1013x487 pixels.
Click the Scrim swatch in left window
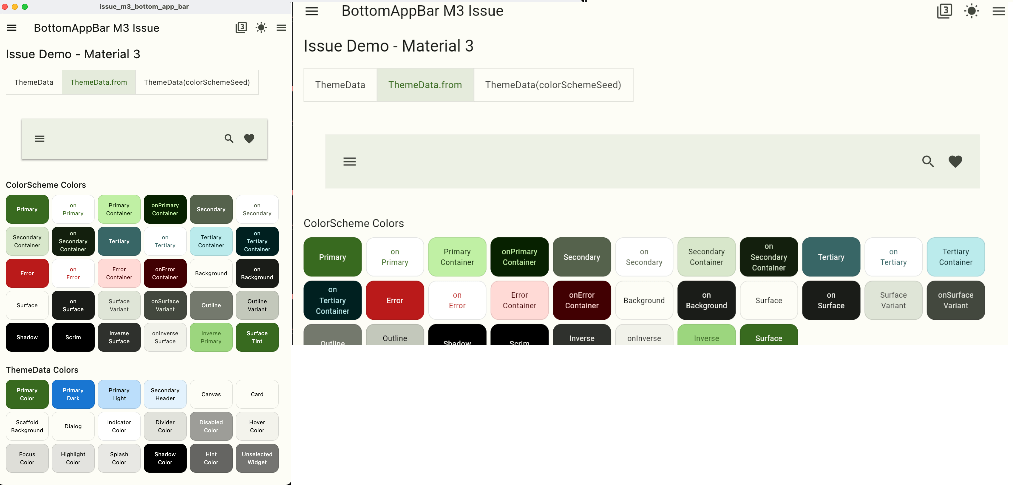coord(73,337)
